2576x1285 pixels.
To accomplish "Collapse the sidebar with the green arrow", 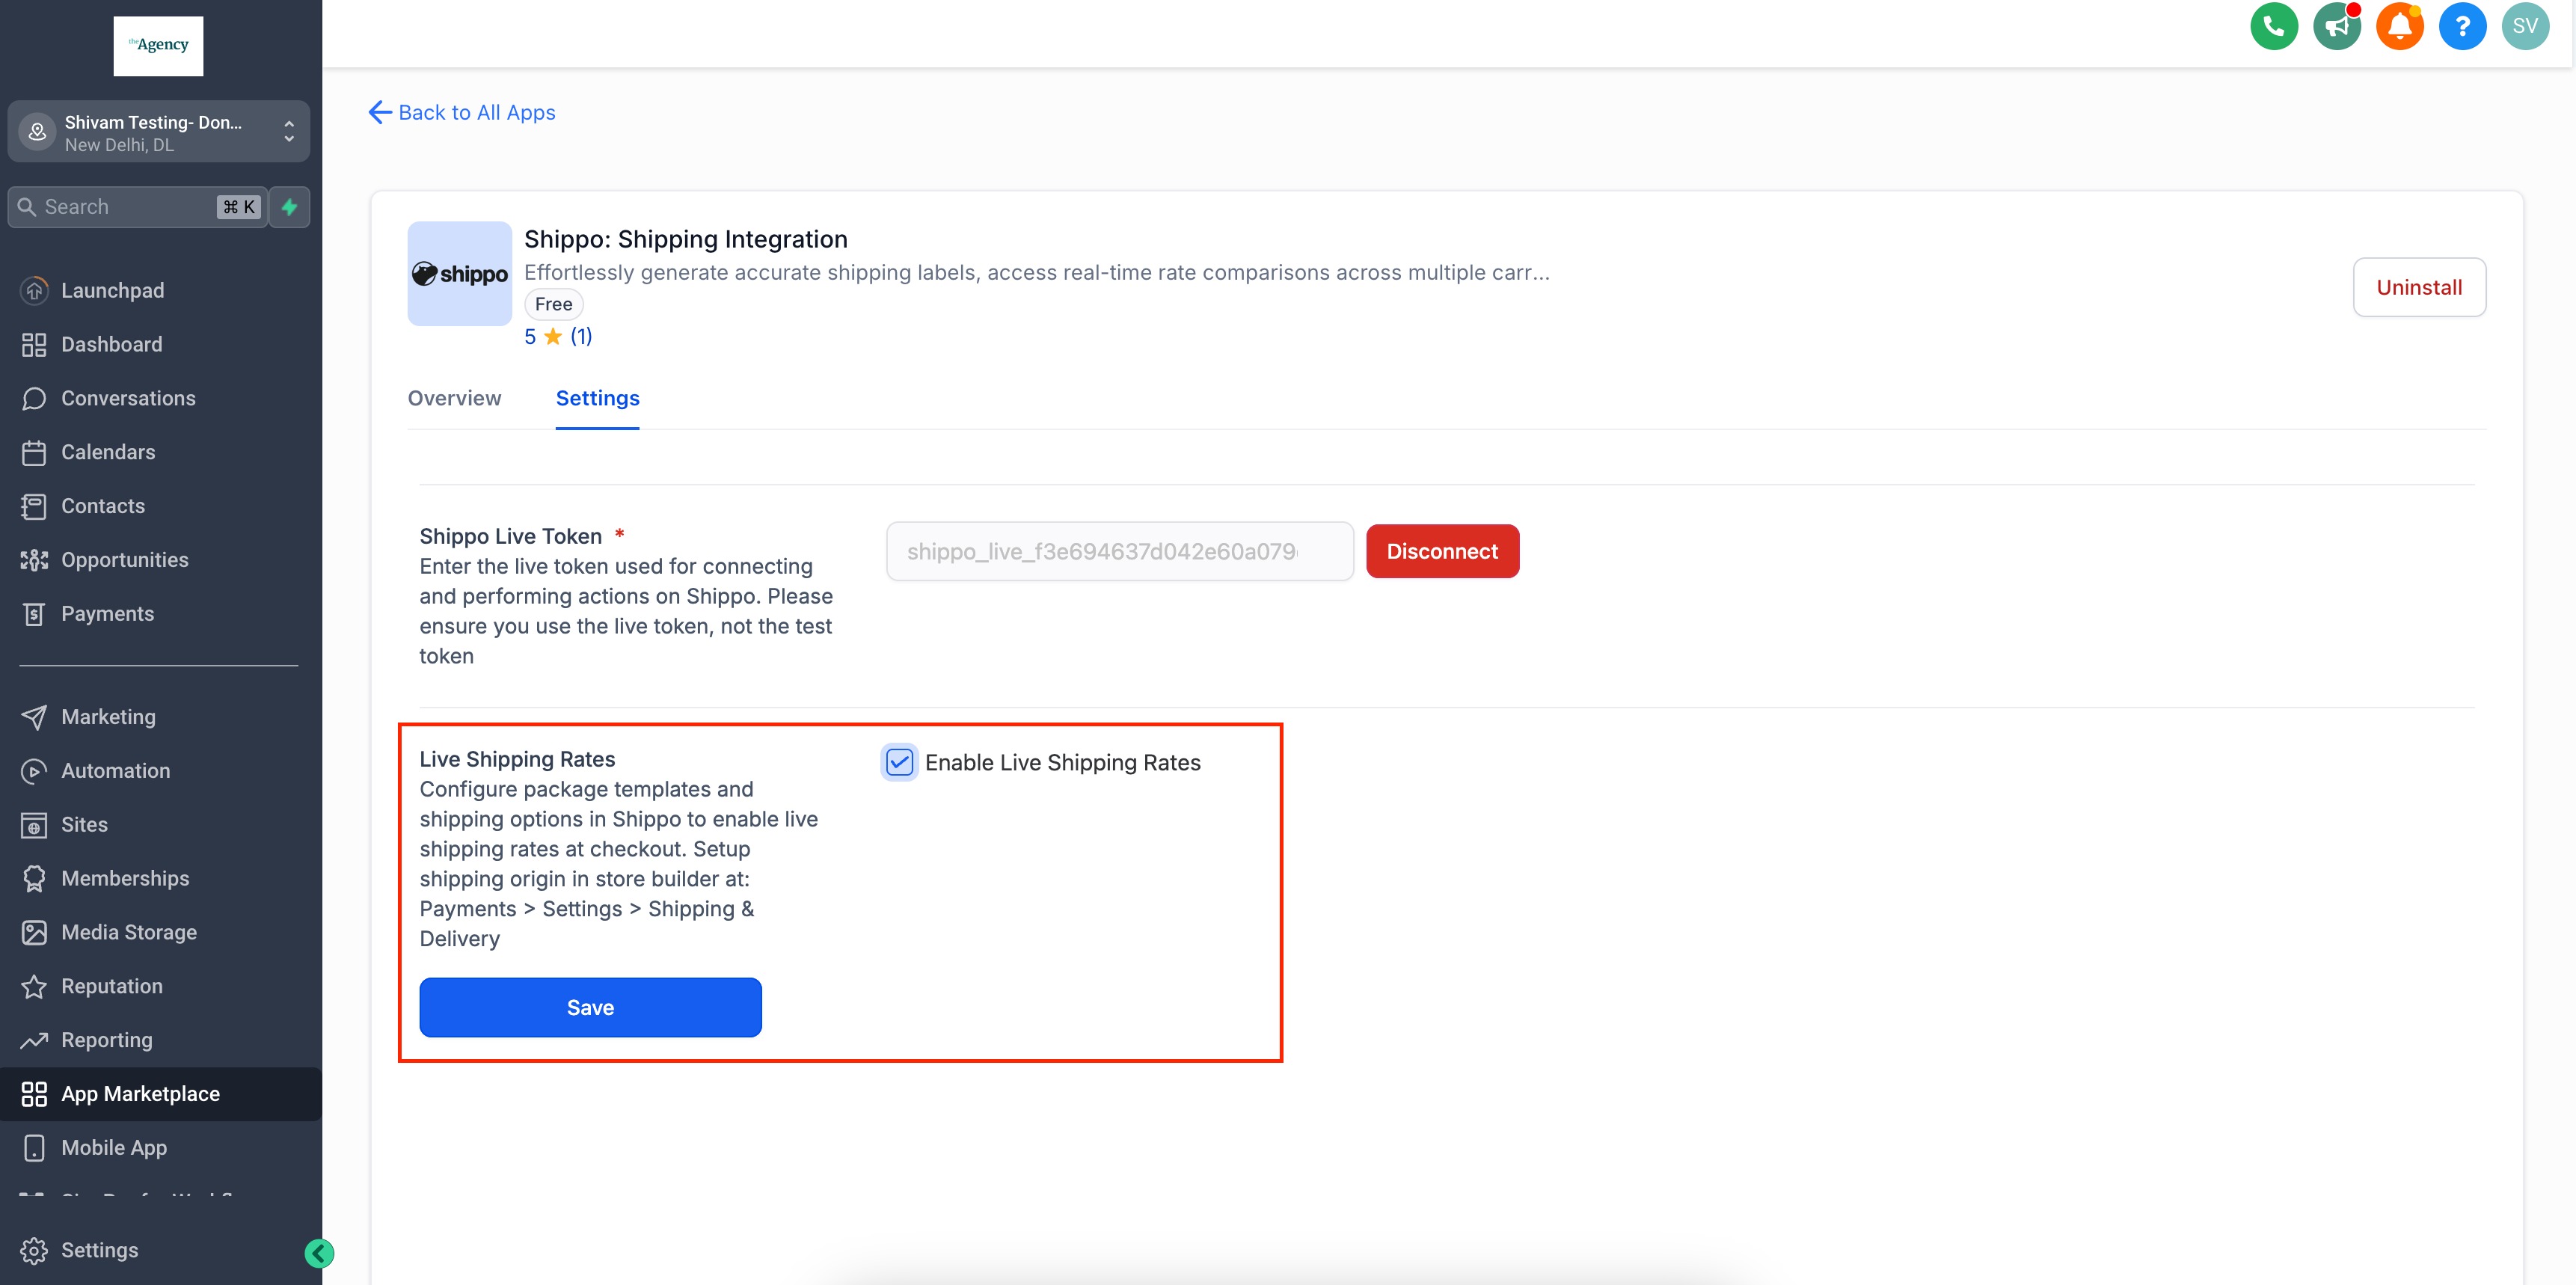I will tap(319, 1253).
